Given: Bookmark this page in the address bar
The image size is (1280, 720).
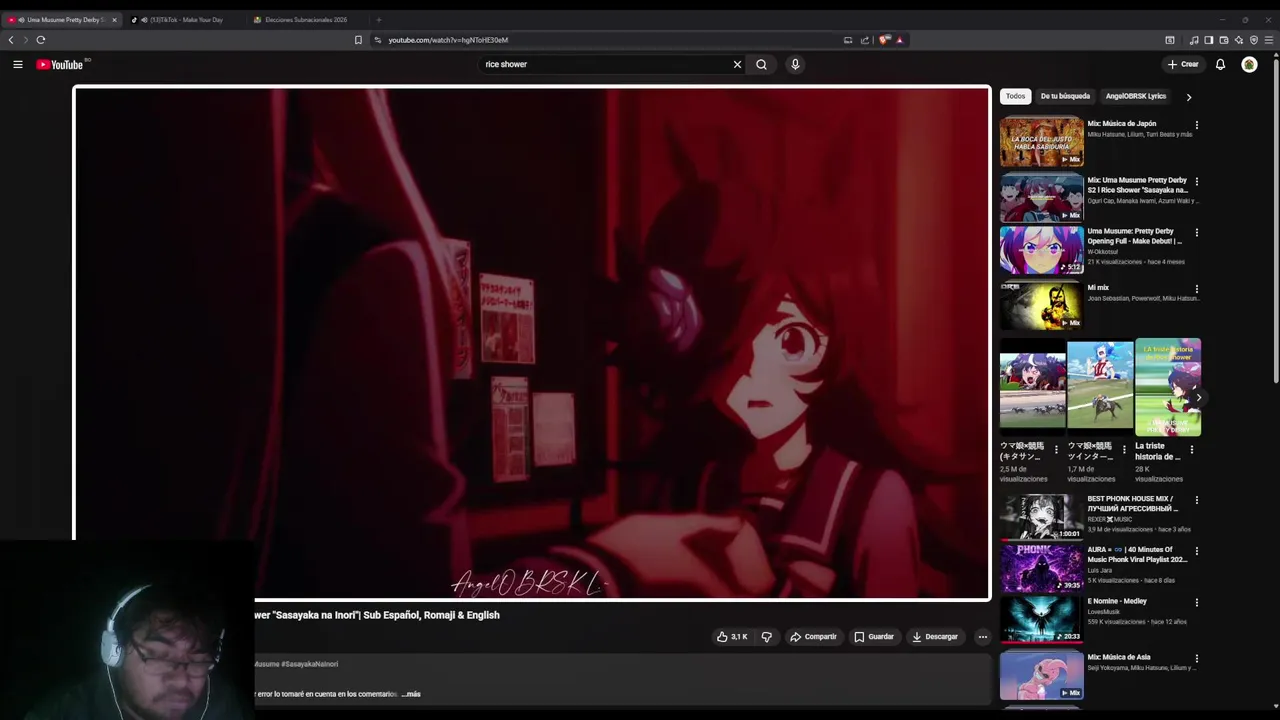Looking at the screenshot, I should 358,40.
